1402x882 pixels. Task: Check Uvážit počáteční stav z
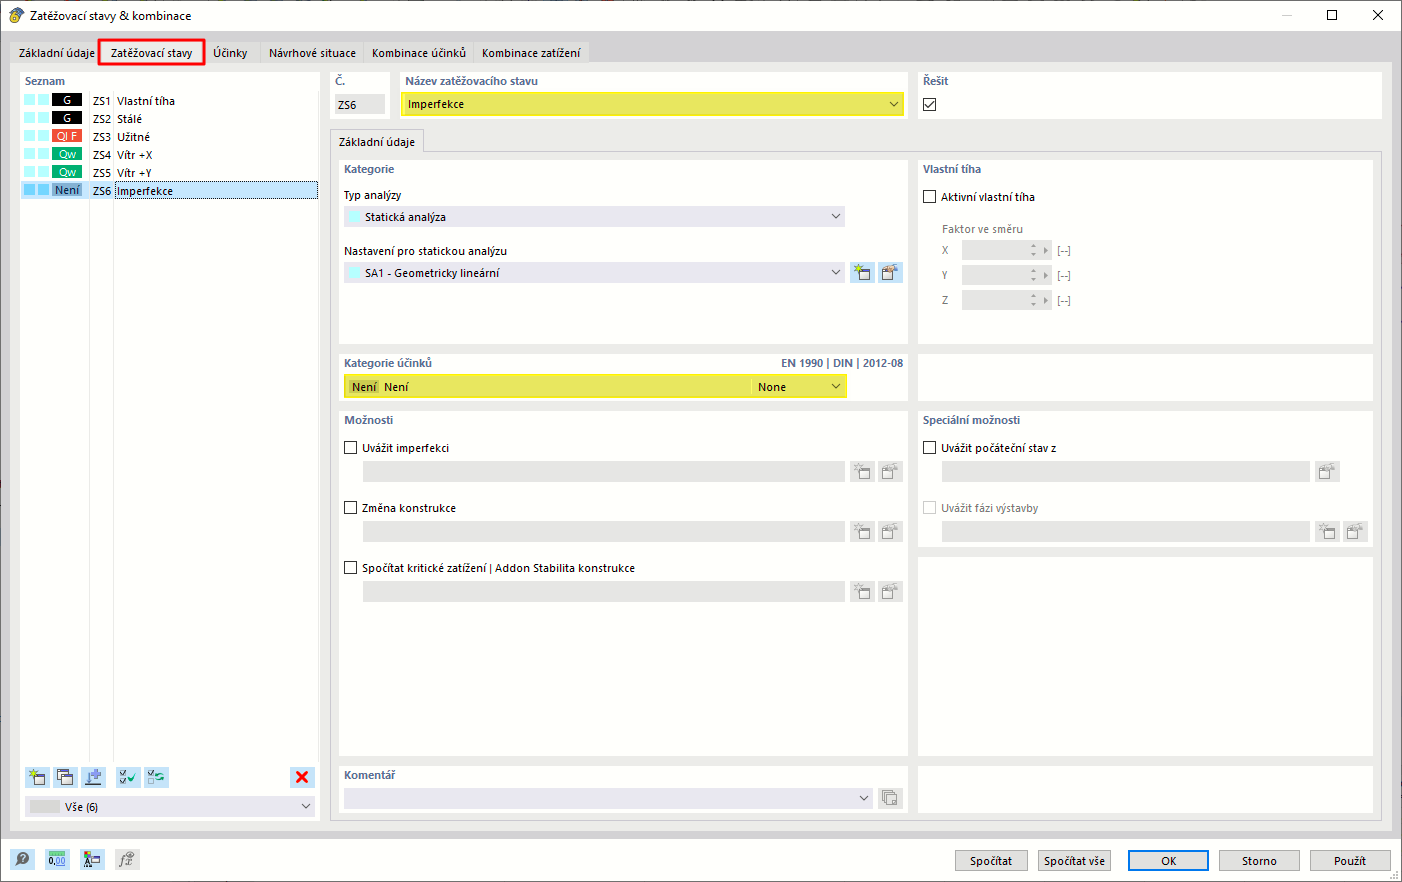click(x=930, y=448)
